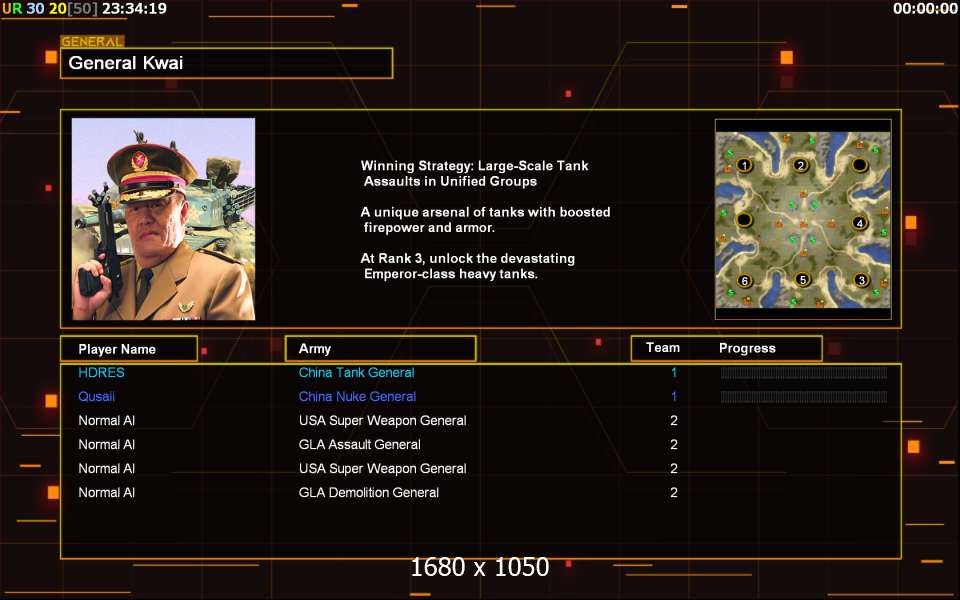Click HDRES's loading progress bar

pyautogui.click(x=804, y=373)
